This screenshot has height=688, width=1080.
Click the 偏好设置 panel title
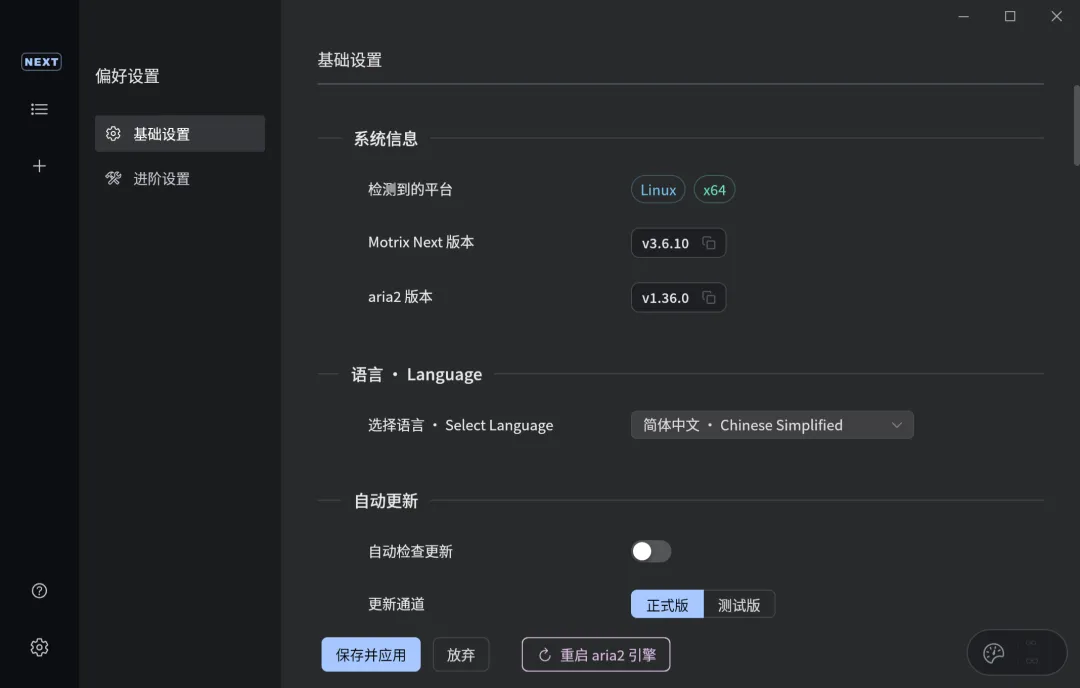(127, 76)
